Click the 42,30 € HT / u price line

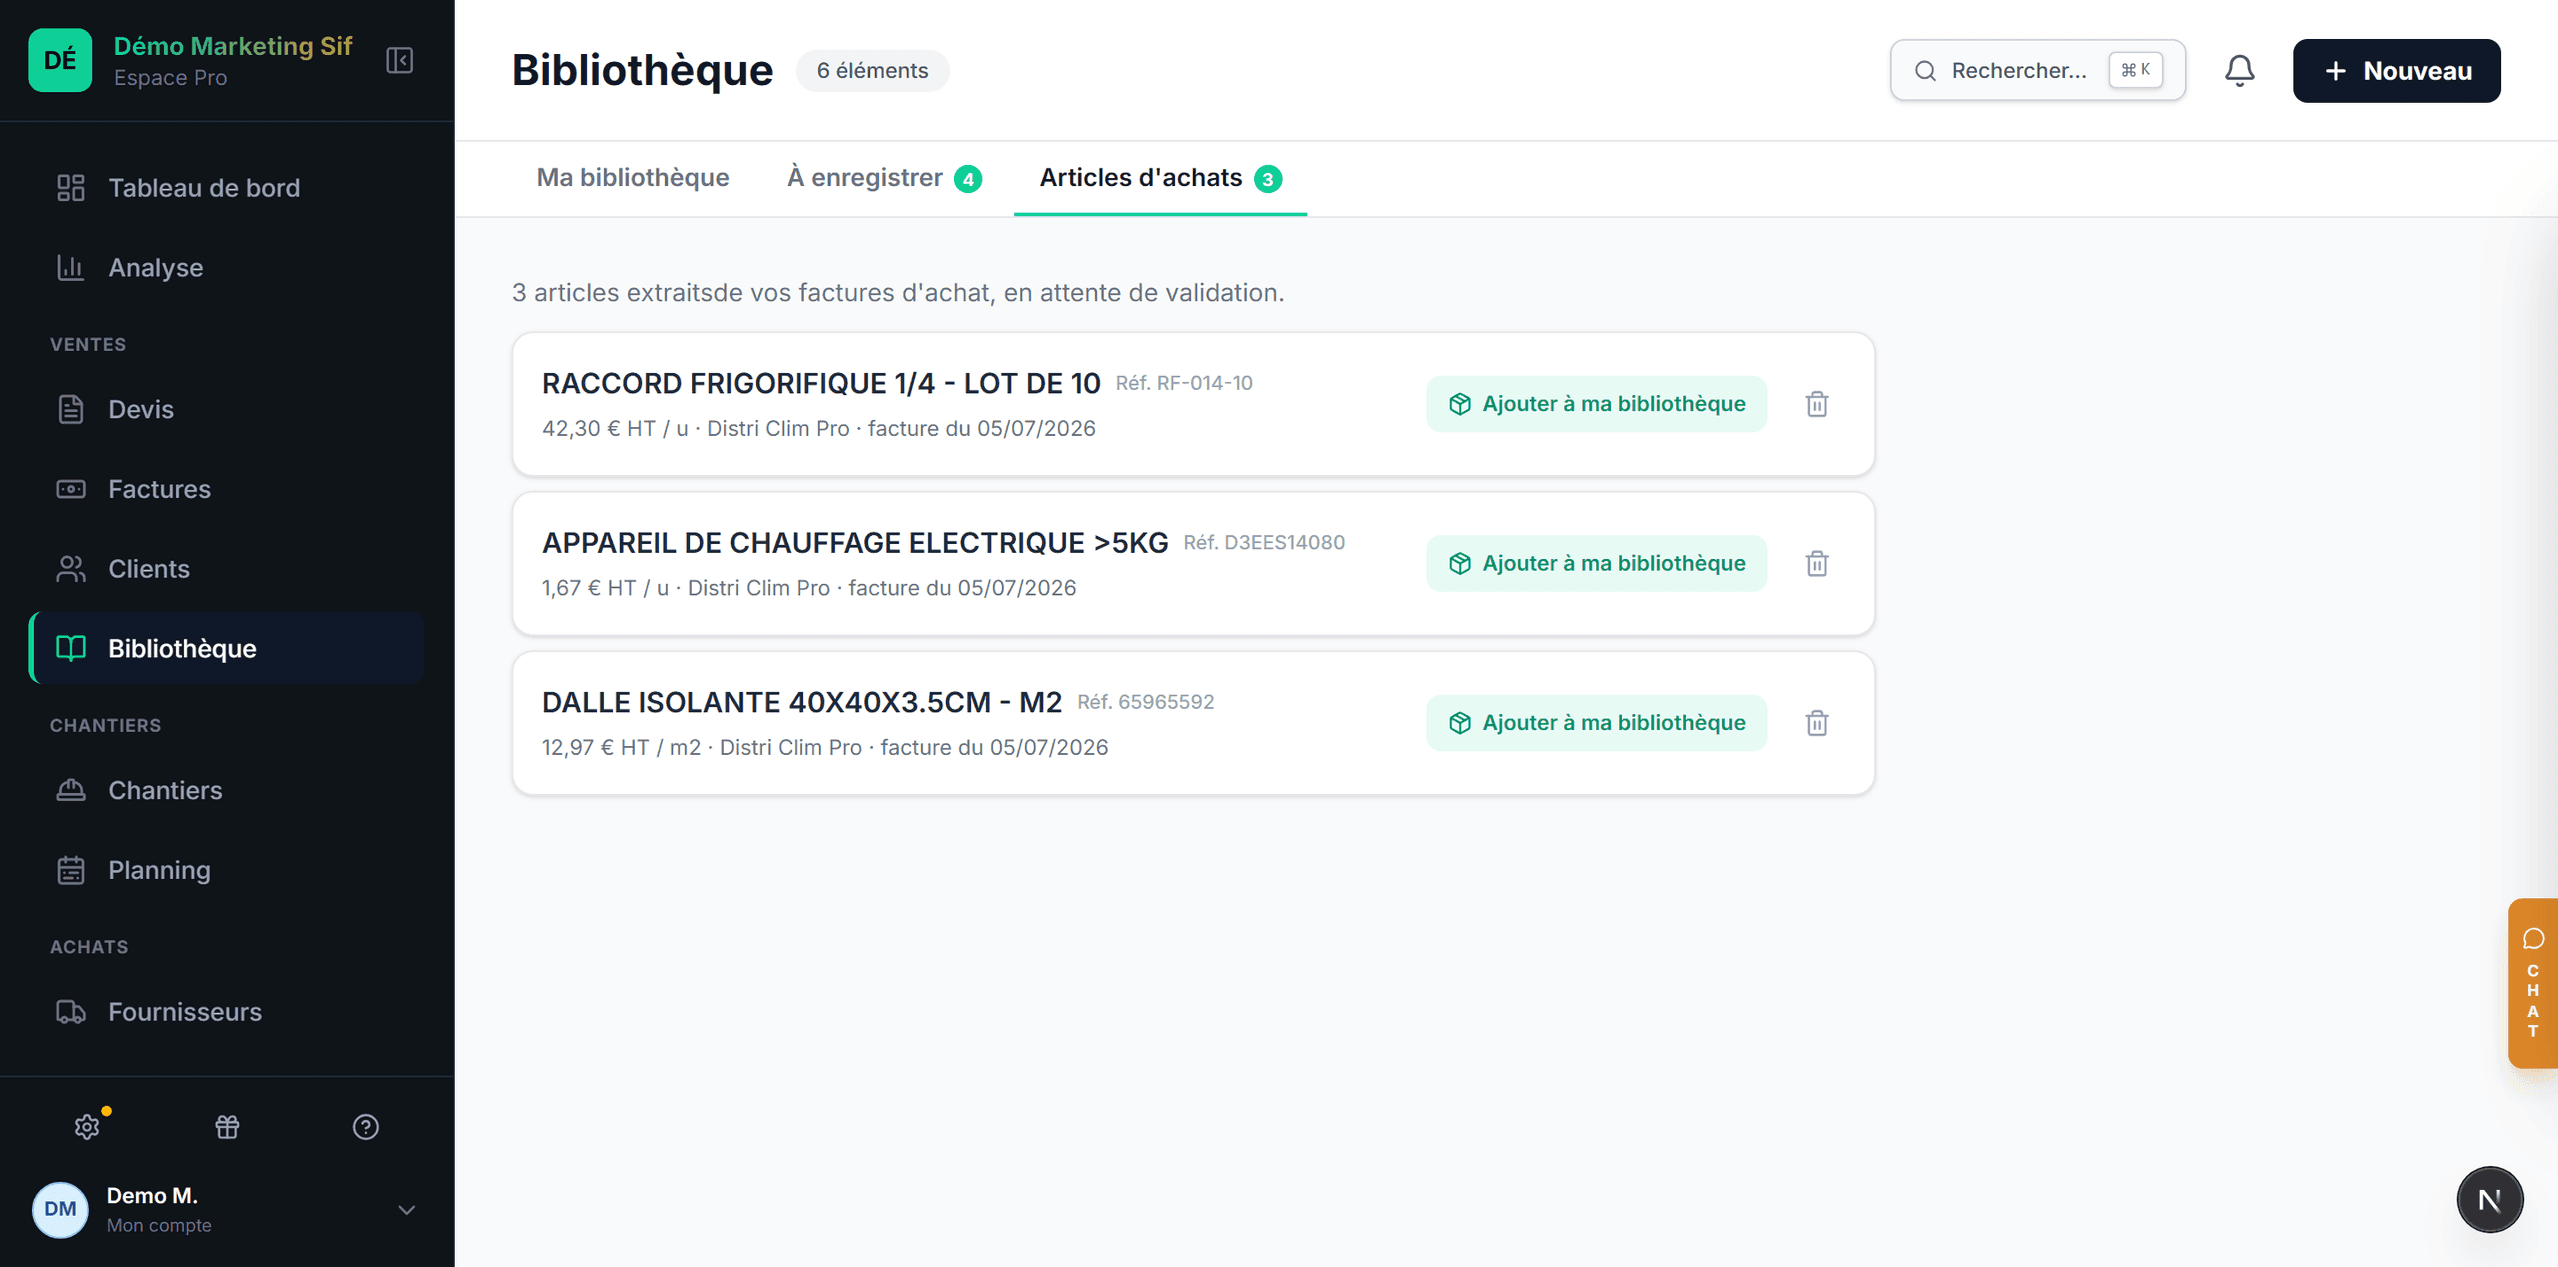(819, 428)
